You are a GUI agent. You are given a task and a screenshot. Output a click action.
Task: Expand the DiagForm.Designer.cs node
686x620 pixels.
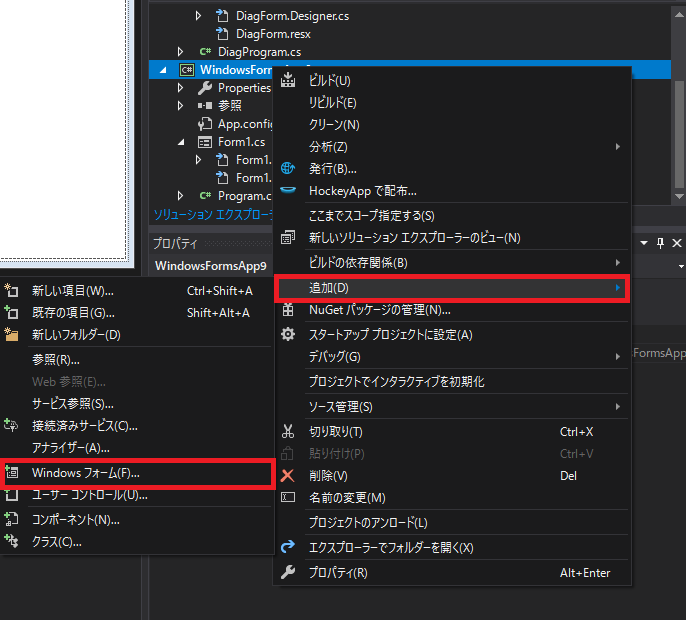click(198, 16)
